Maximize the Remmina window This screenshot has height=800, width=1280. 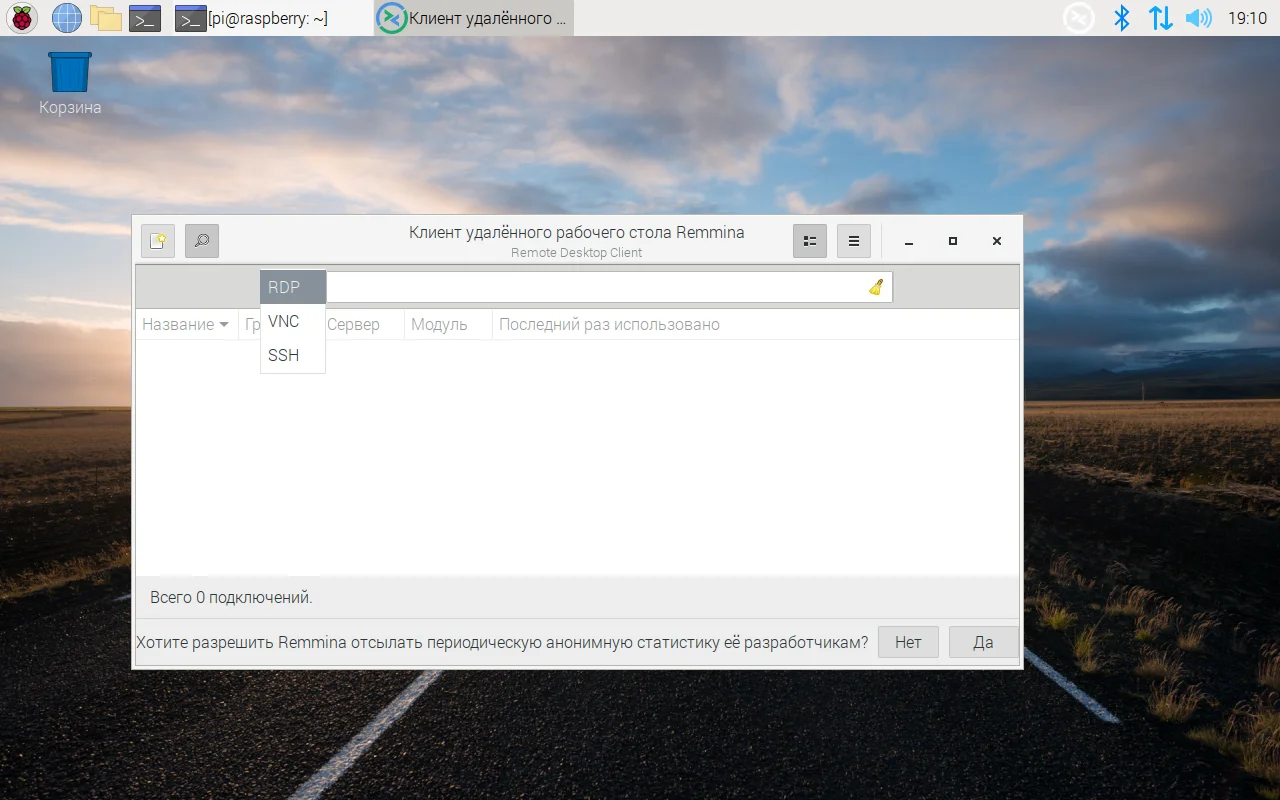click(x=953, y=241)
